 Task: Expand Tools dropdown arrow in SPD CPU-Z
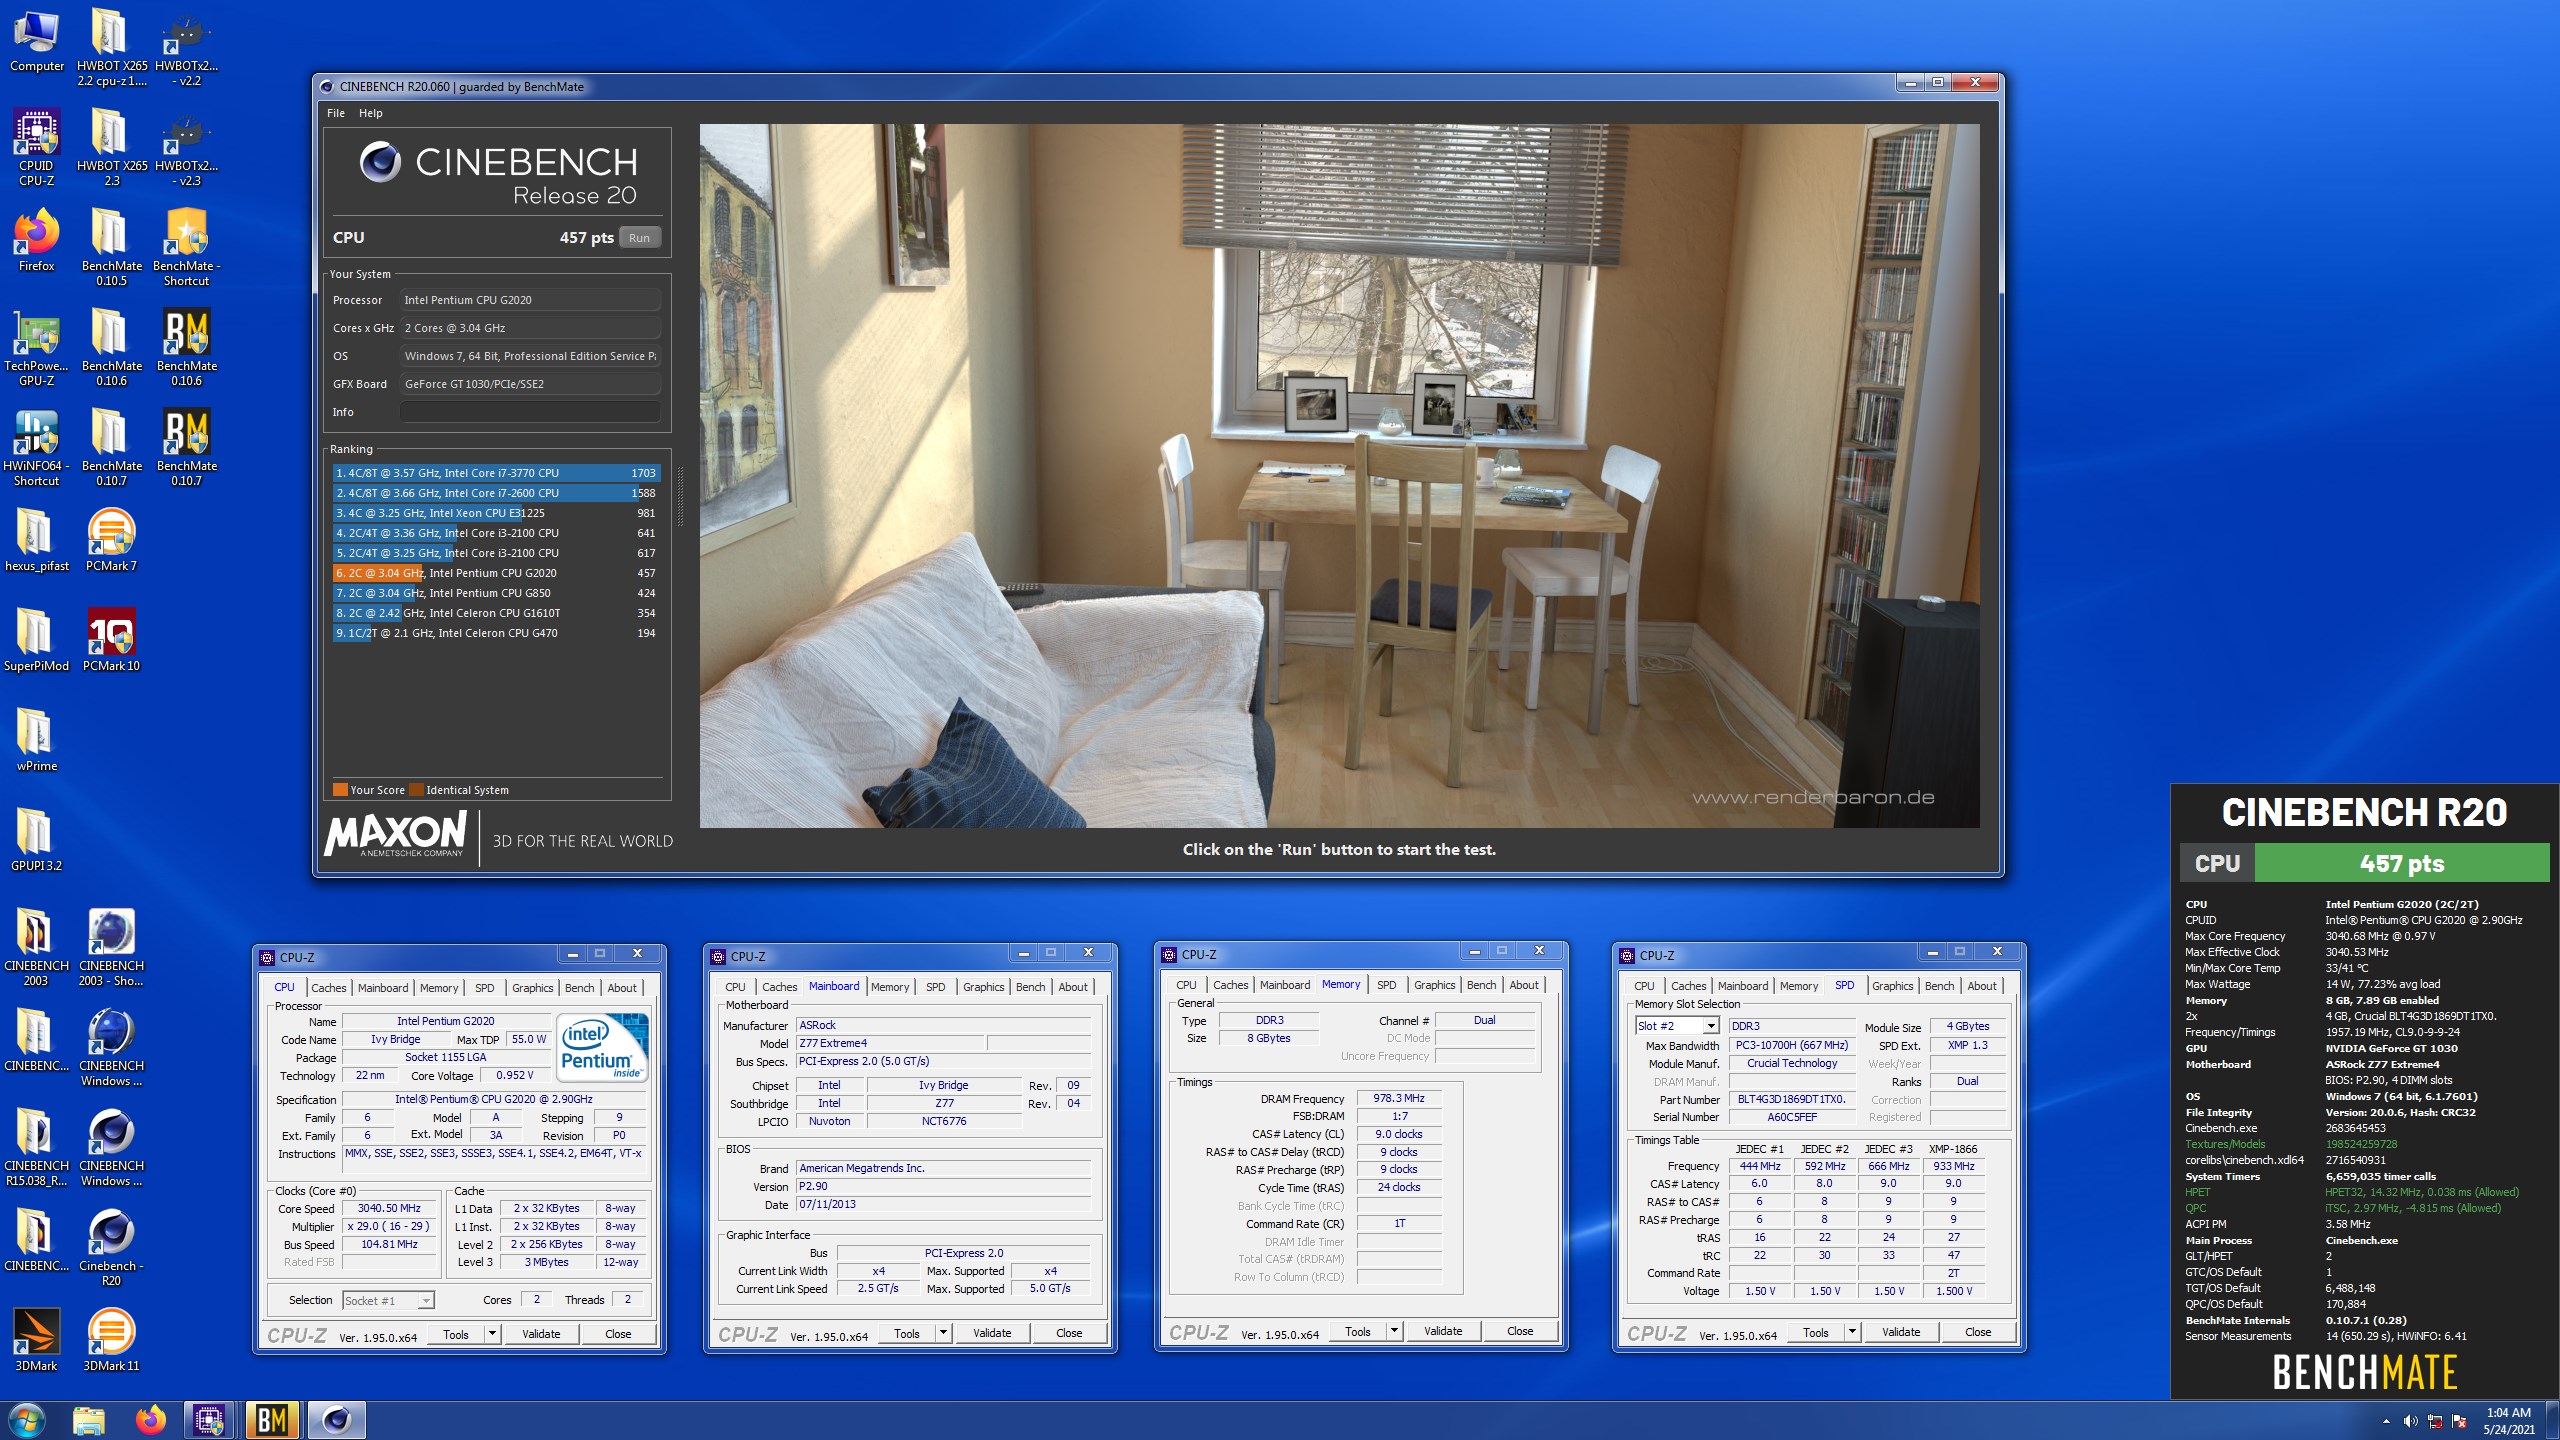pyautogui.click(x=1851, y=1332)
